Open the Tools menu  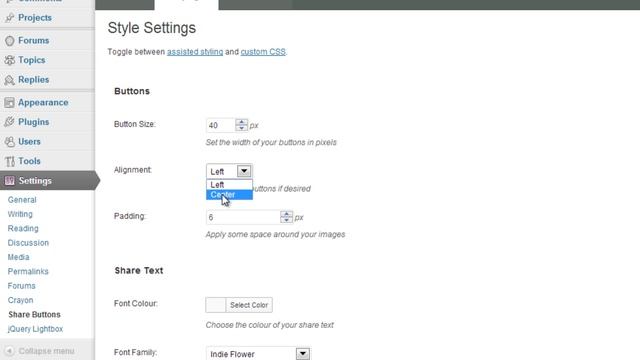pyautogui.click(x=29, y=161)
